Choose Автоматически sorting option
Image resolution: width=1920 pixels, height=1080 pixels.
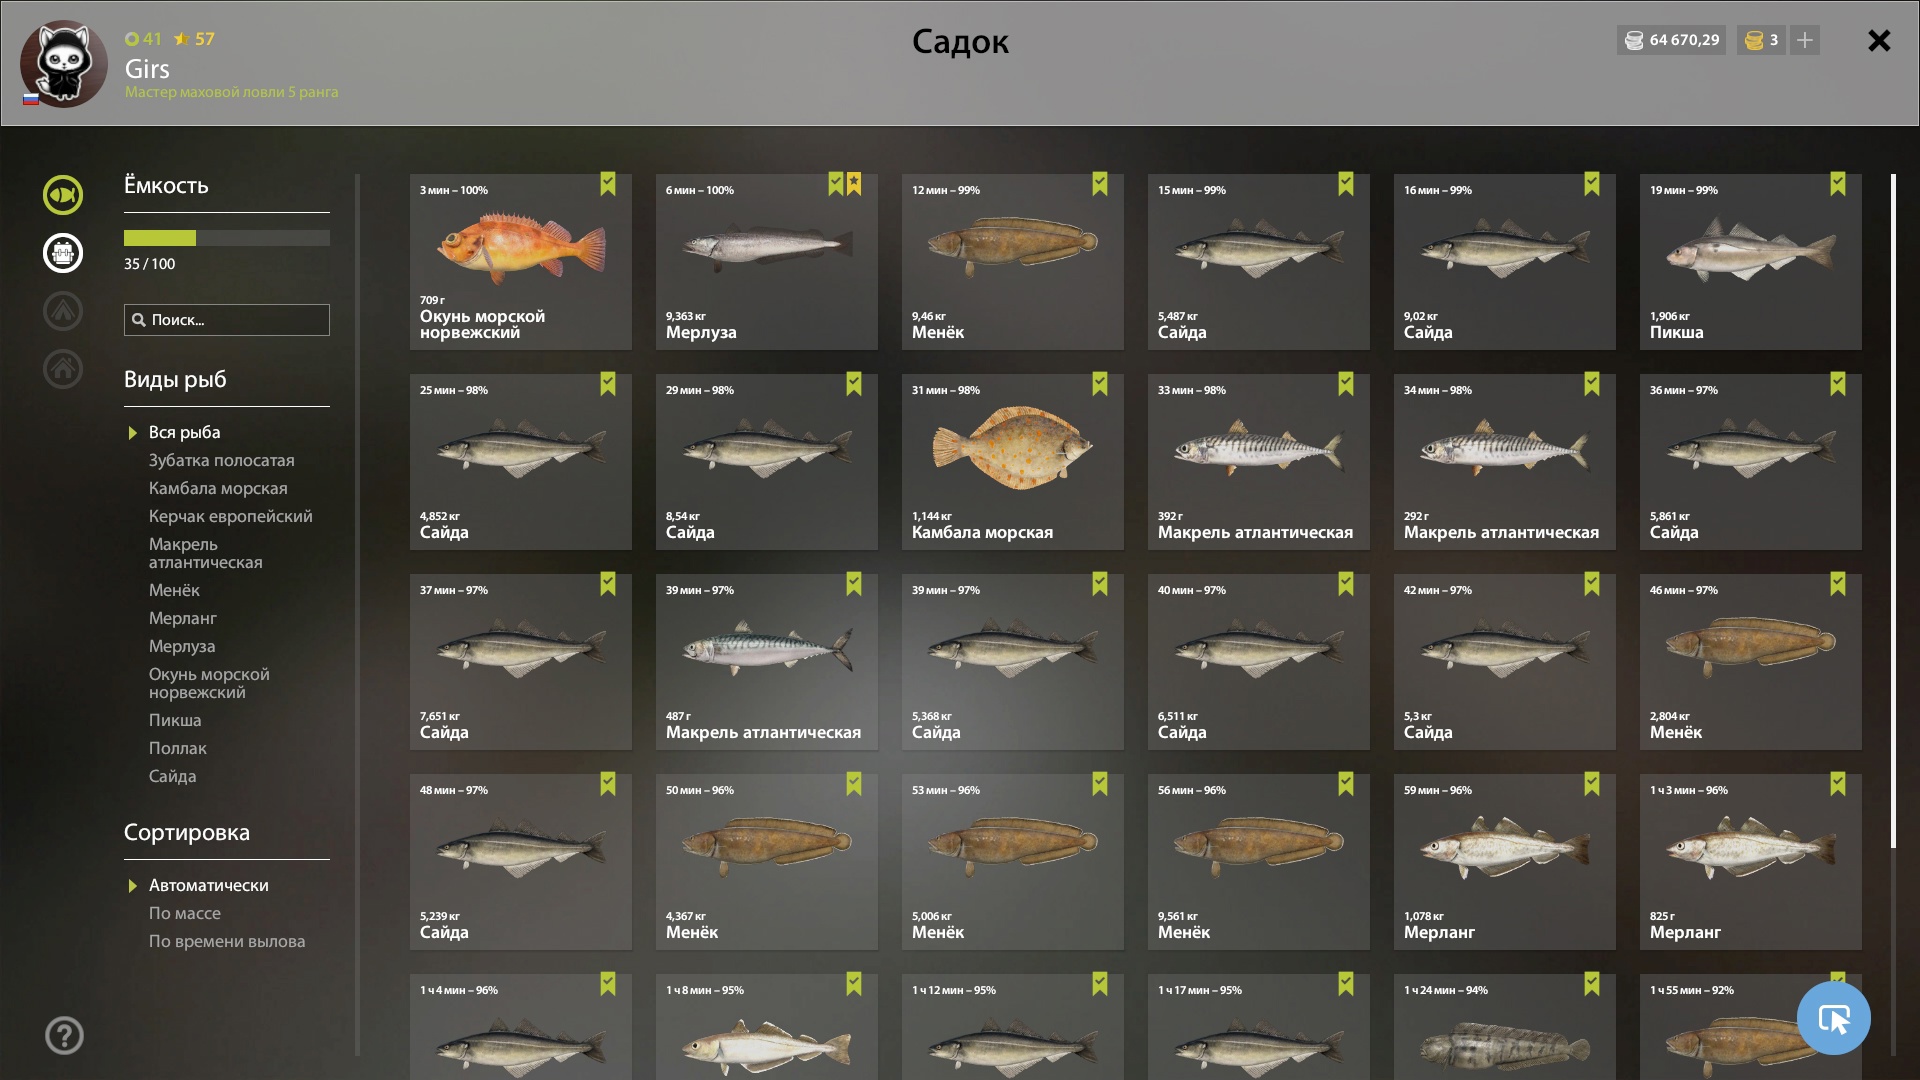209,885
